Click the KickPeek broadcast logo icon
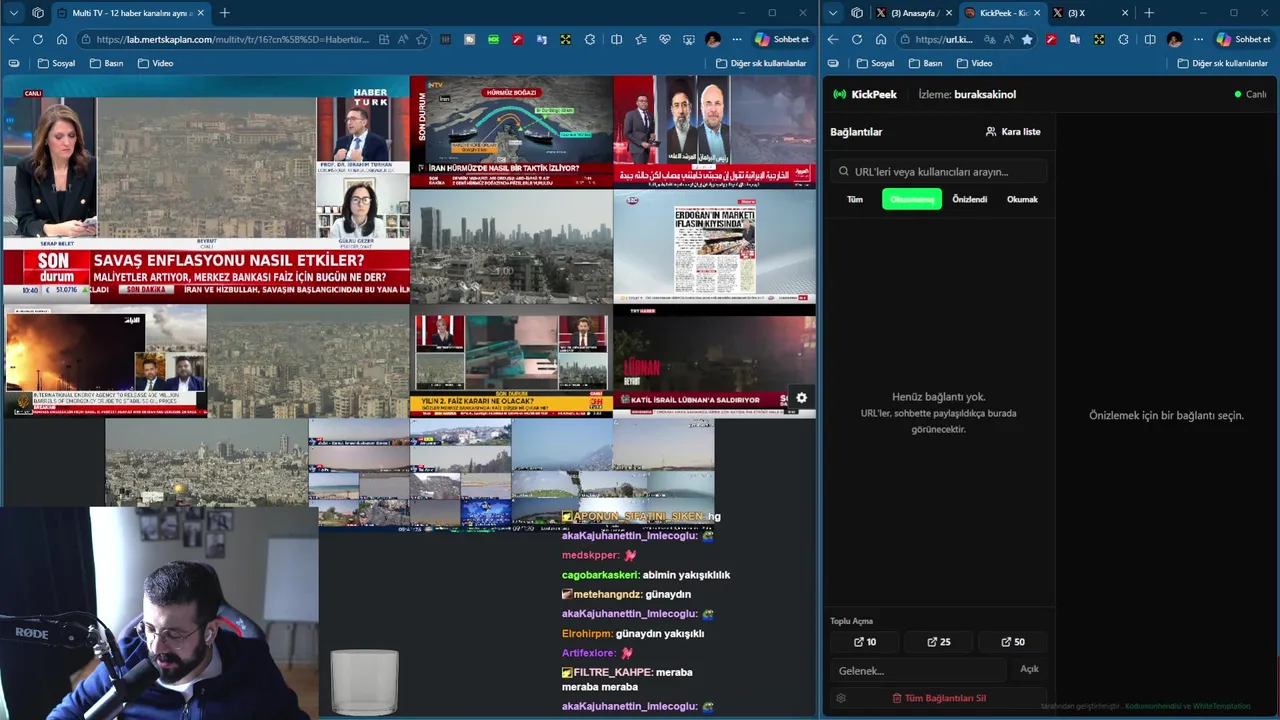1280x720 pixels. point(839,94)
